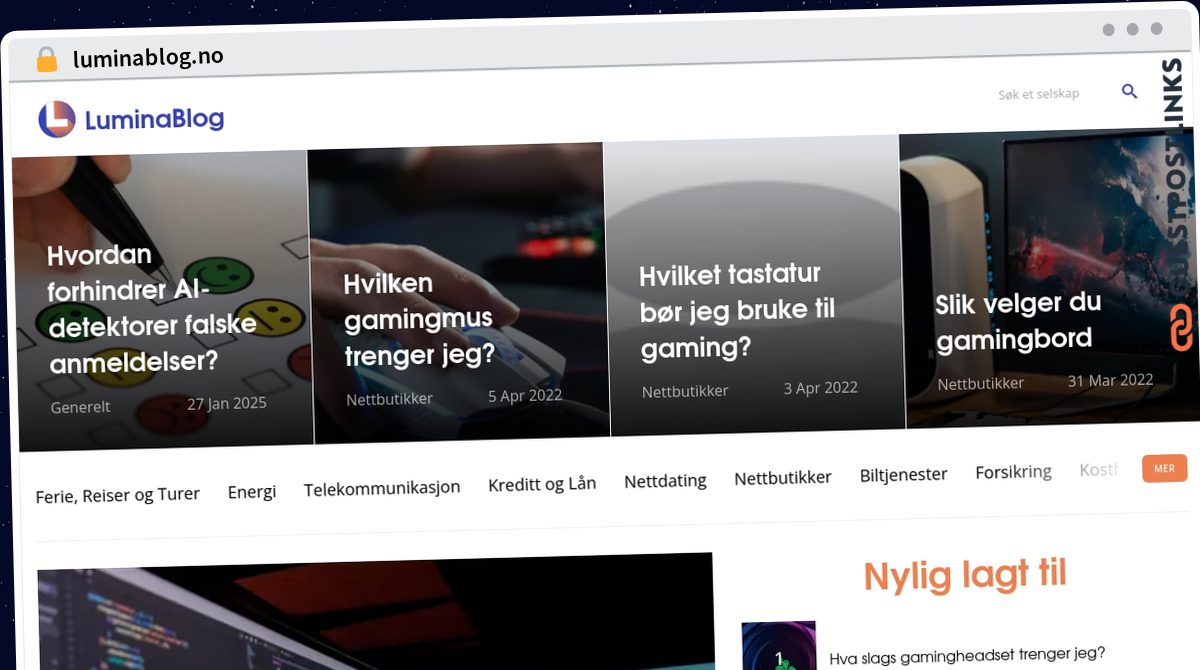
Task: Click the date '31 Mar 2022'
Action: click(1110, 380)
